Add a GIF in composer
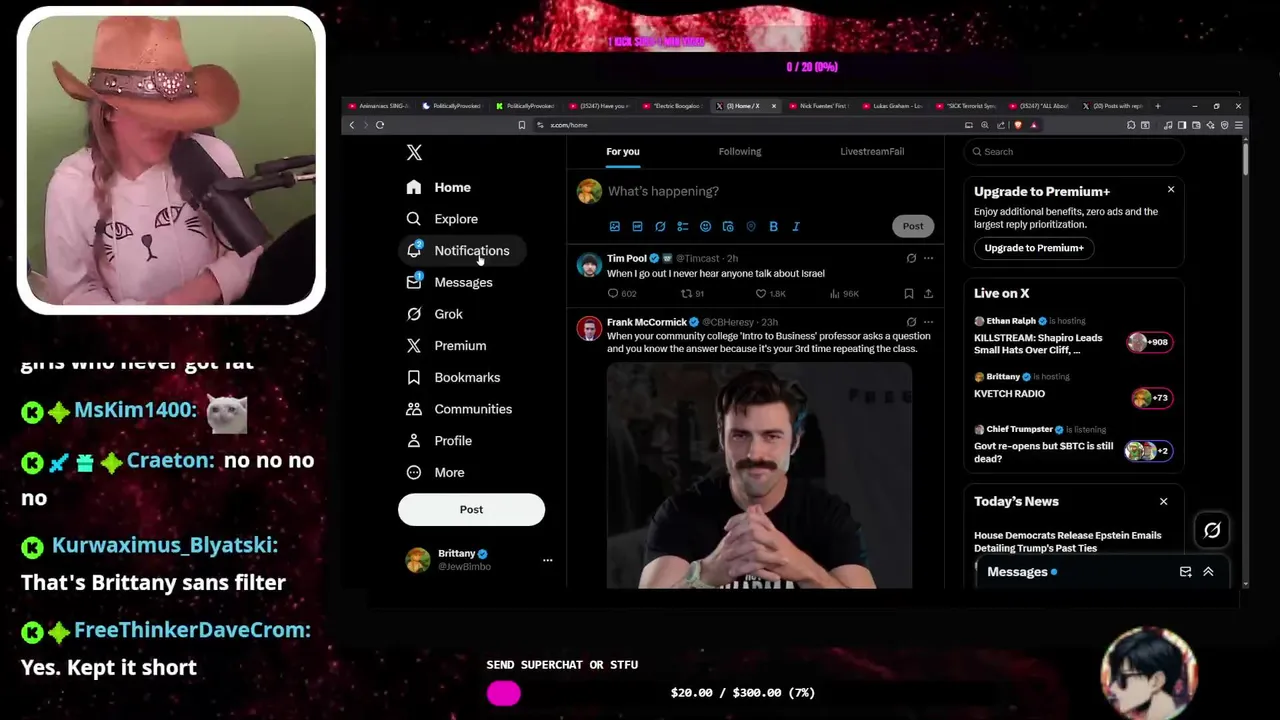 (x=637, y=227)
